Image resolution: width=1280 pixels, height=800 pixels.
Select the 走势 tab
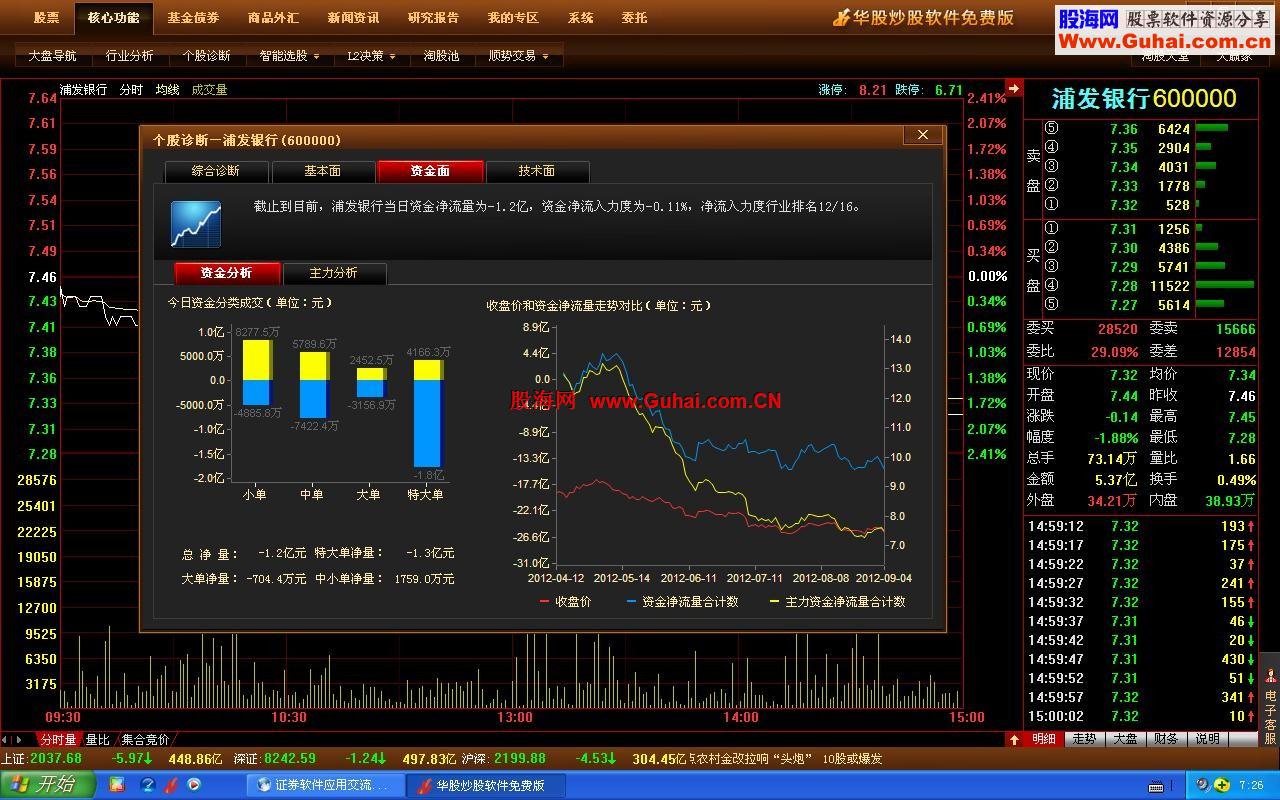[x=1085, y=739]
